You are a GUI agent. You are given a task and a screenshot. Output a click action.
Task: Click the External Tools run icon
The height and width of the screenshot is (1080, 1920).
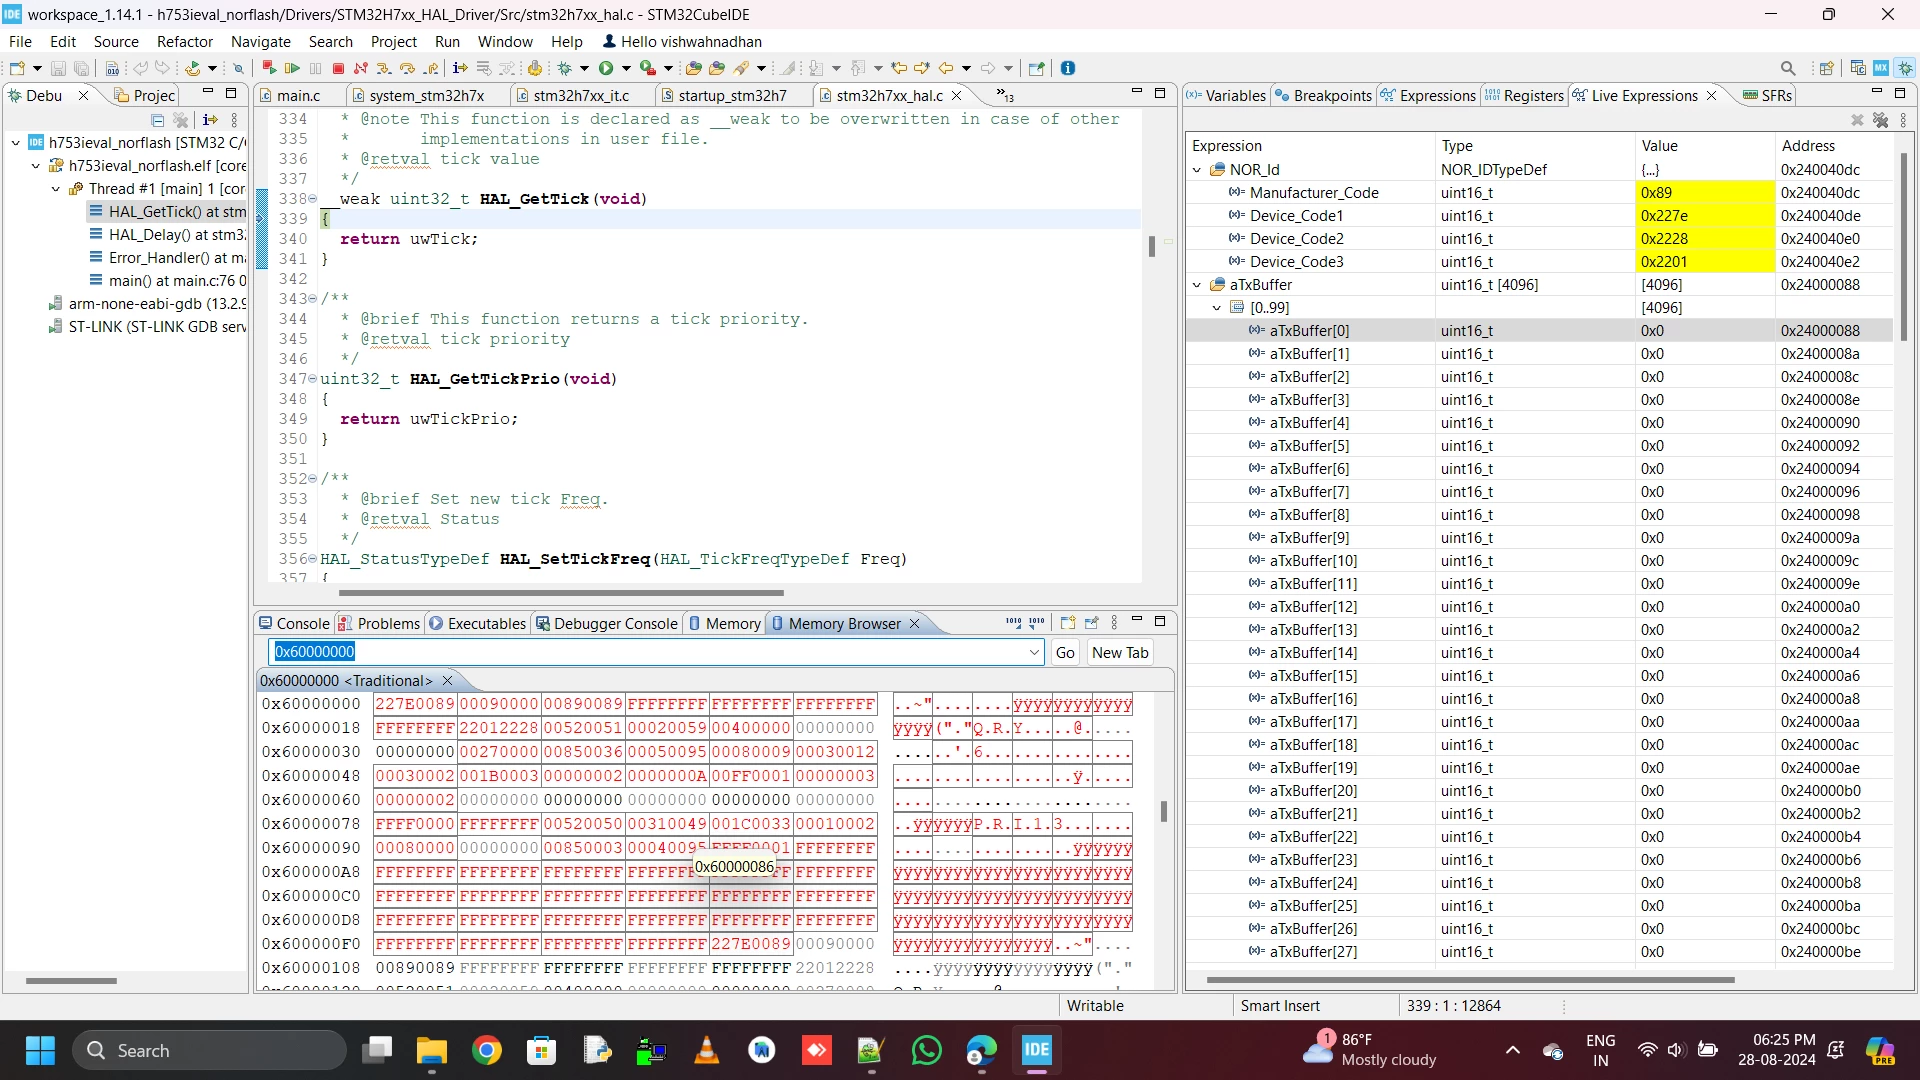click(648, 68)
